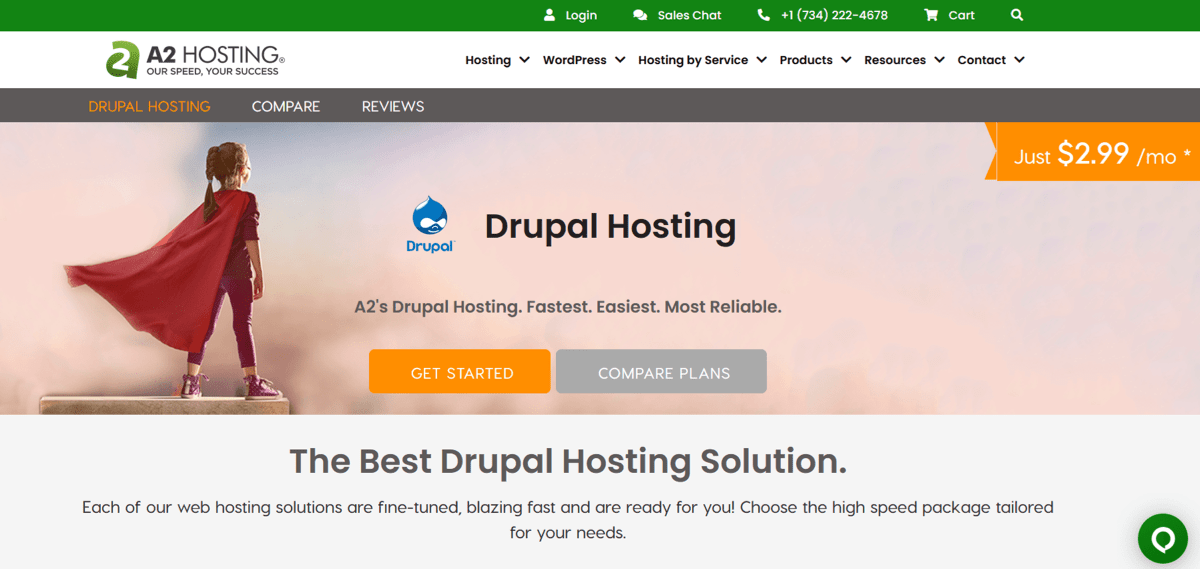Click the chat bubbles icon beside Sales Chat
The width and height of the screenshot is (1200, 569).
[640, 15]
